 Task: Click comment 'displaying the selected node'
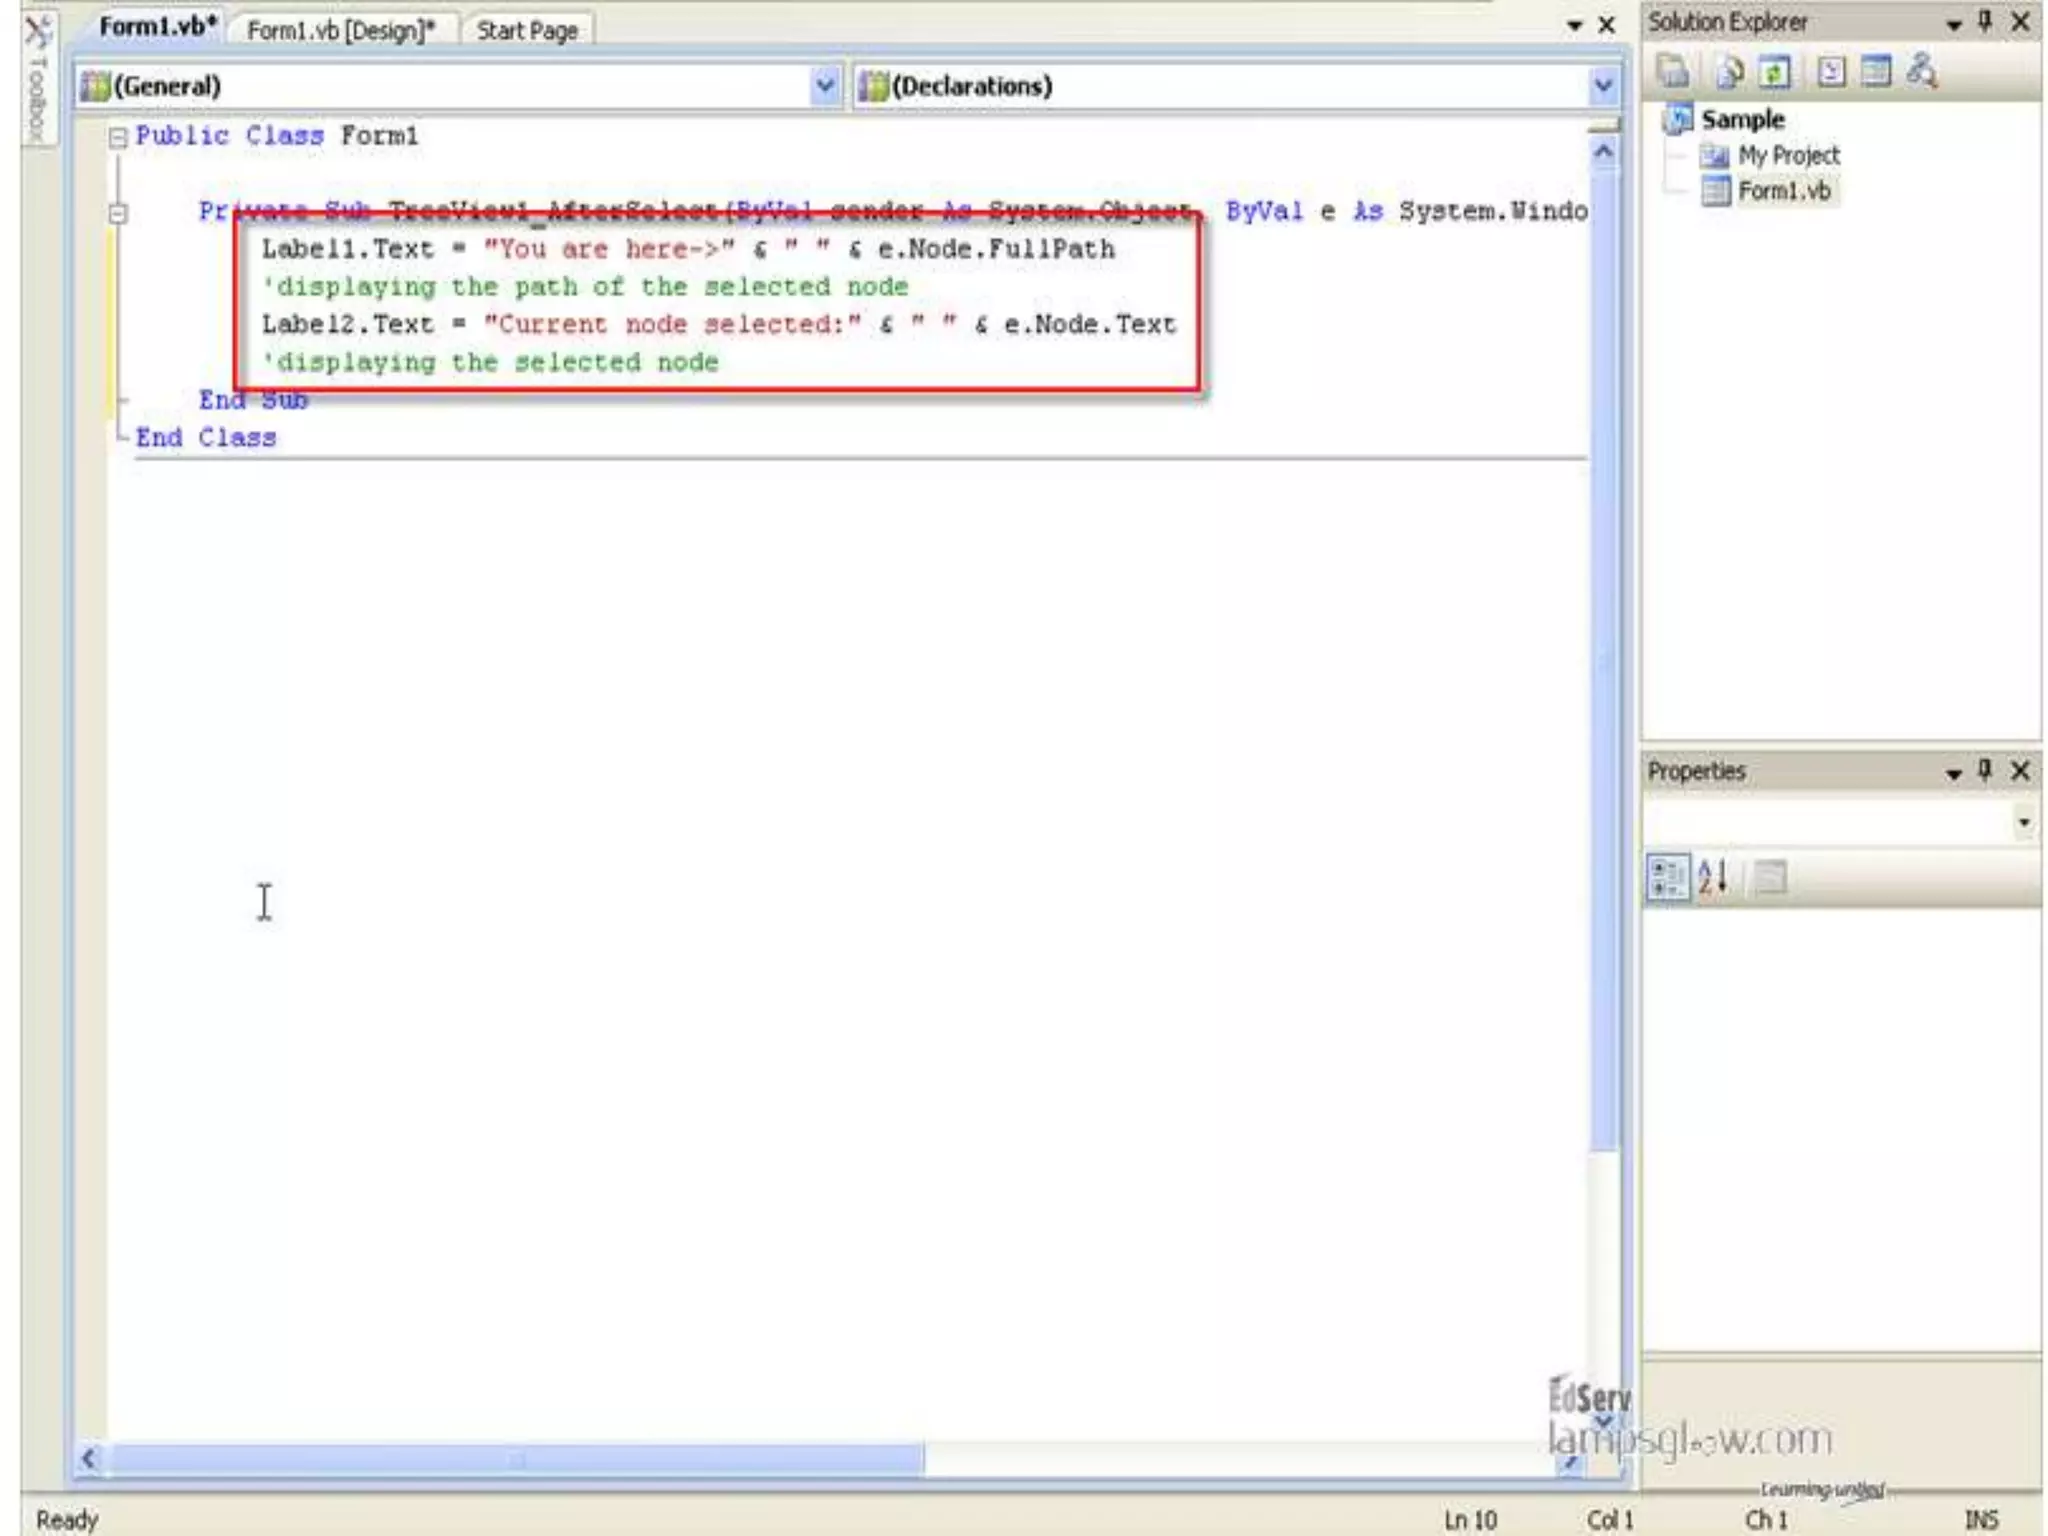pos(490,362)
